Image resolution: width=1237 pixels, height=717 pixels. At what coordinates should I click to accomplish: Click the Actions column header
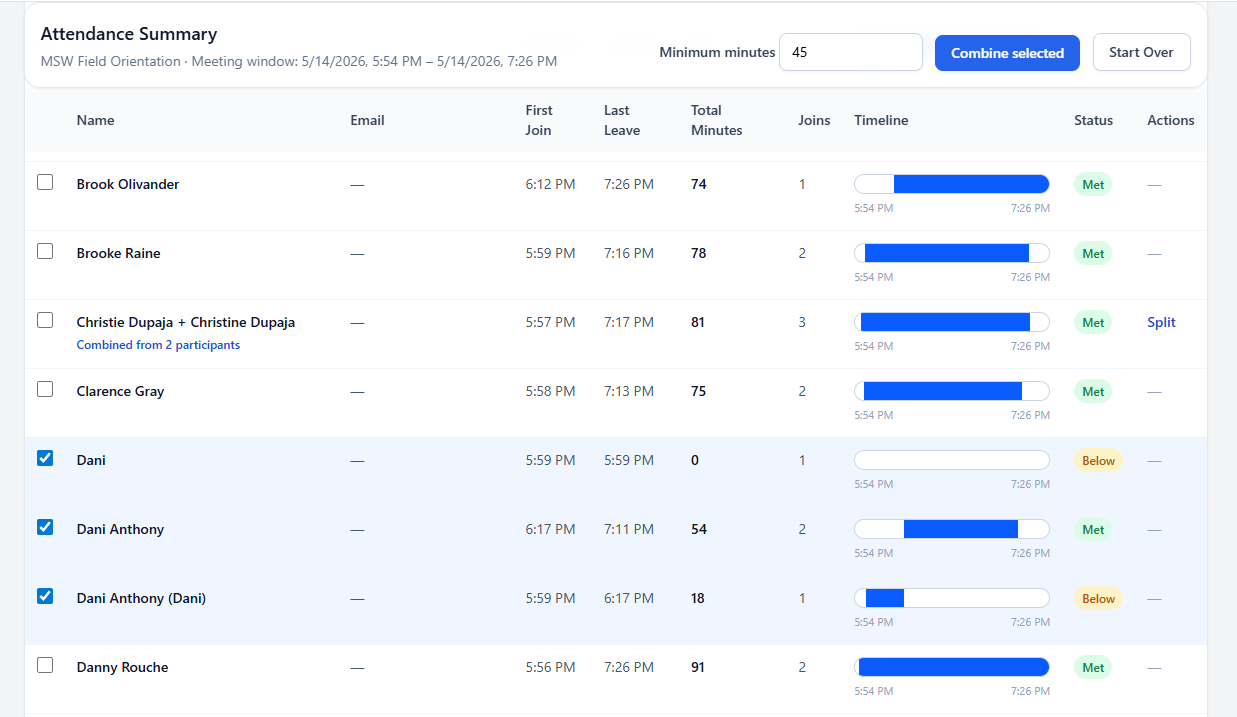pyautogui.click(x=1171, y=120)
